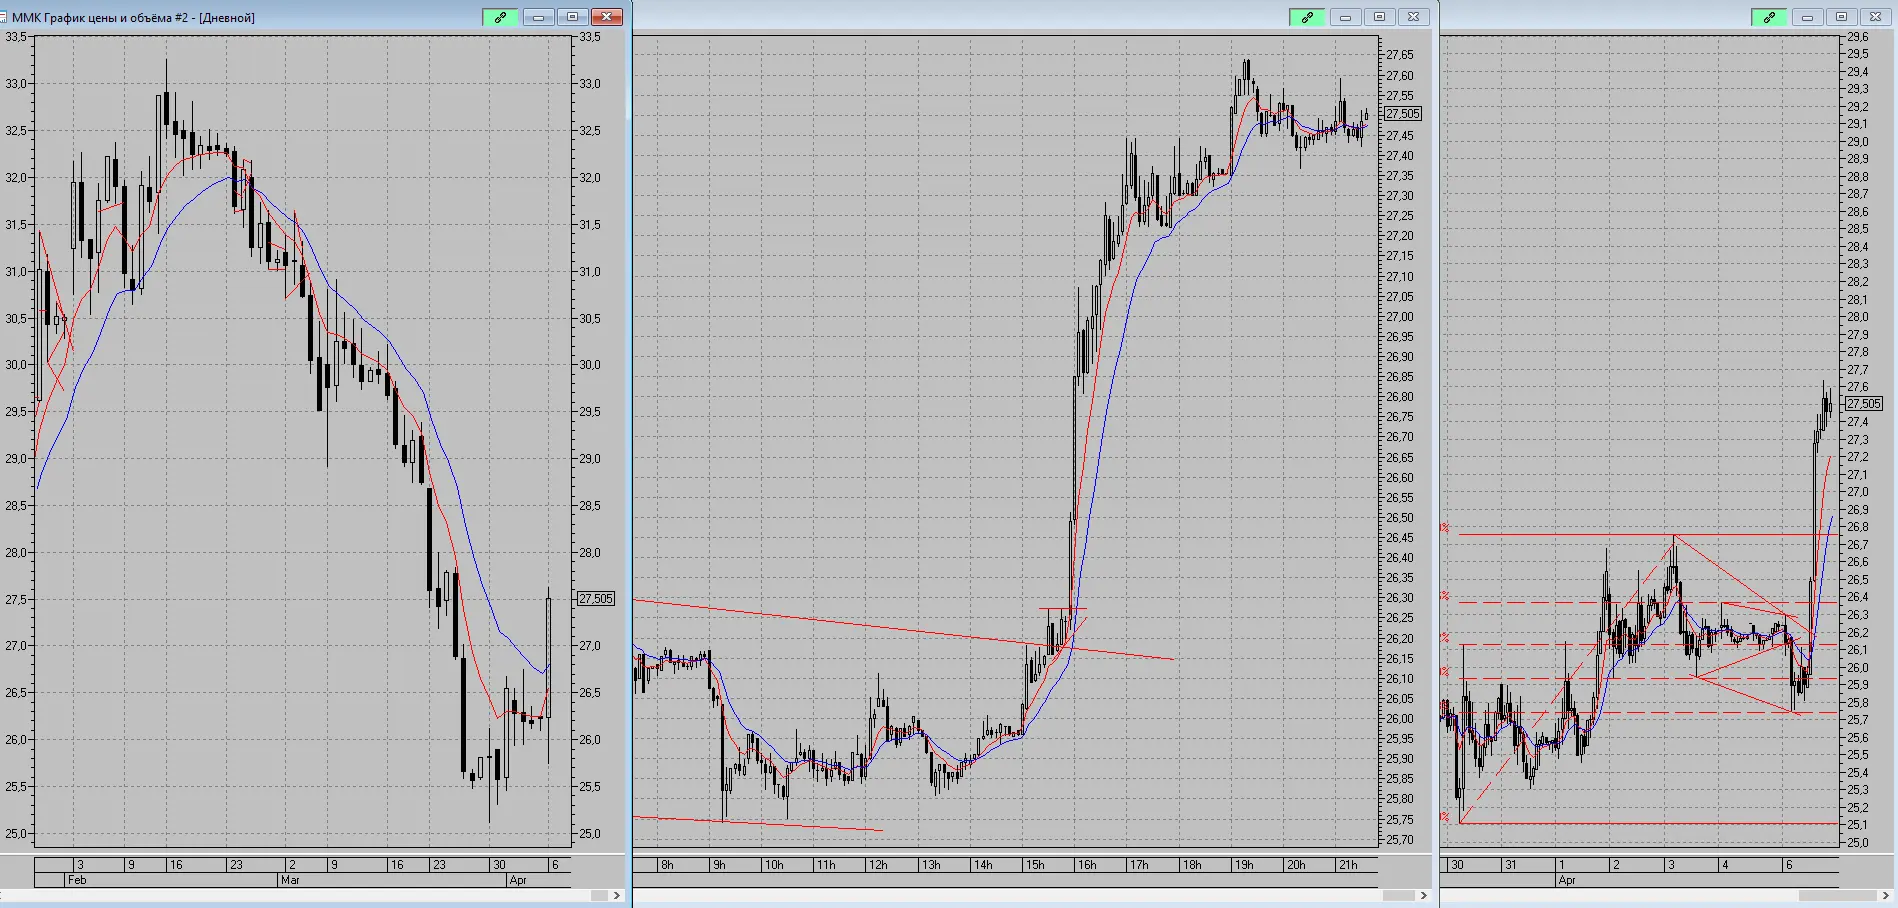This screenshot has width=1898, height=908.
Task: Click right scroll arrow under daily chart
Action: click(x=616, y=895)
